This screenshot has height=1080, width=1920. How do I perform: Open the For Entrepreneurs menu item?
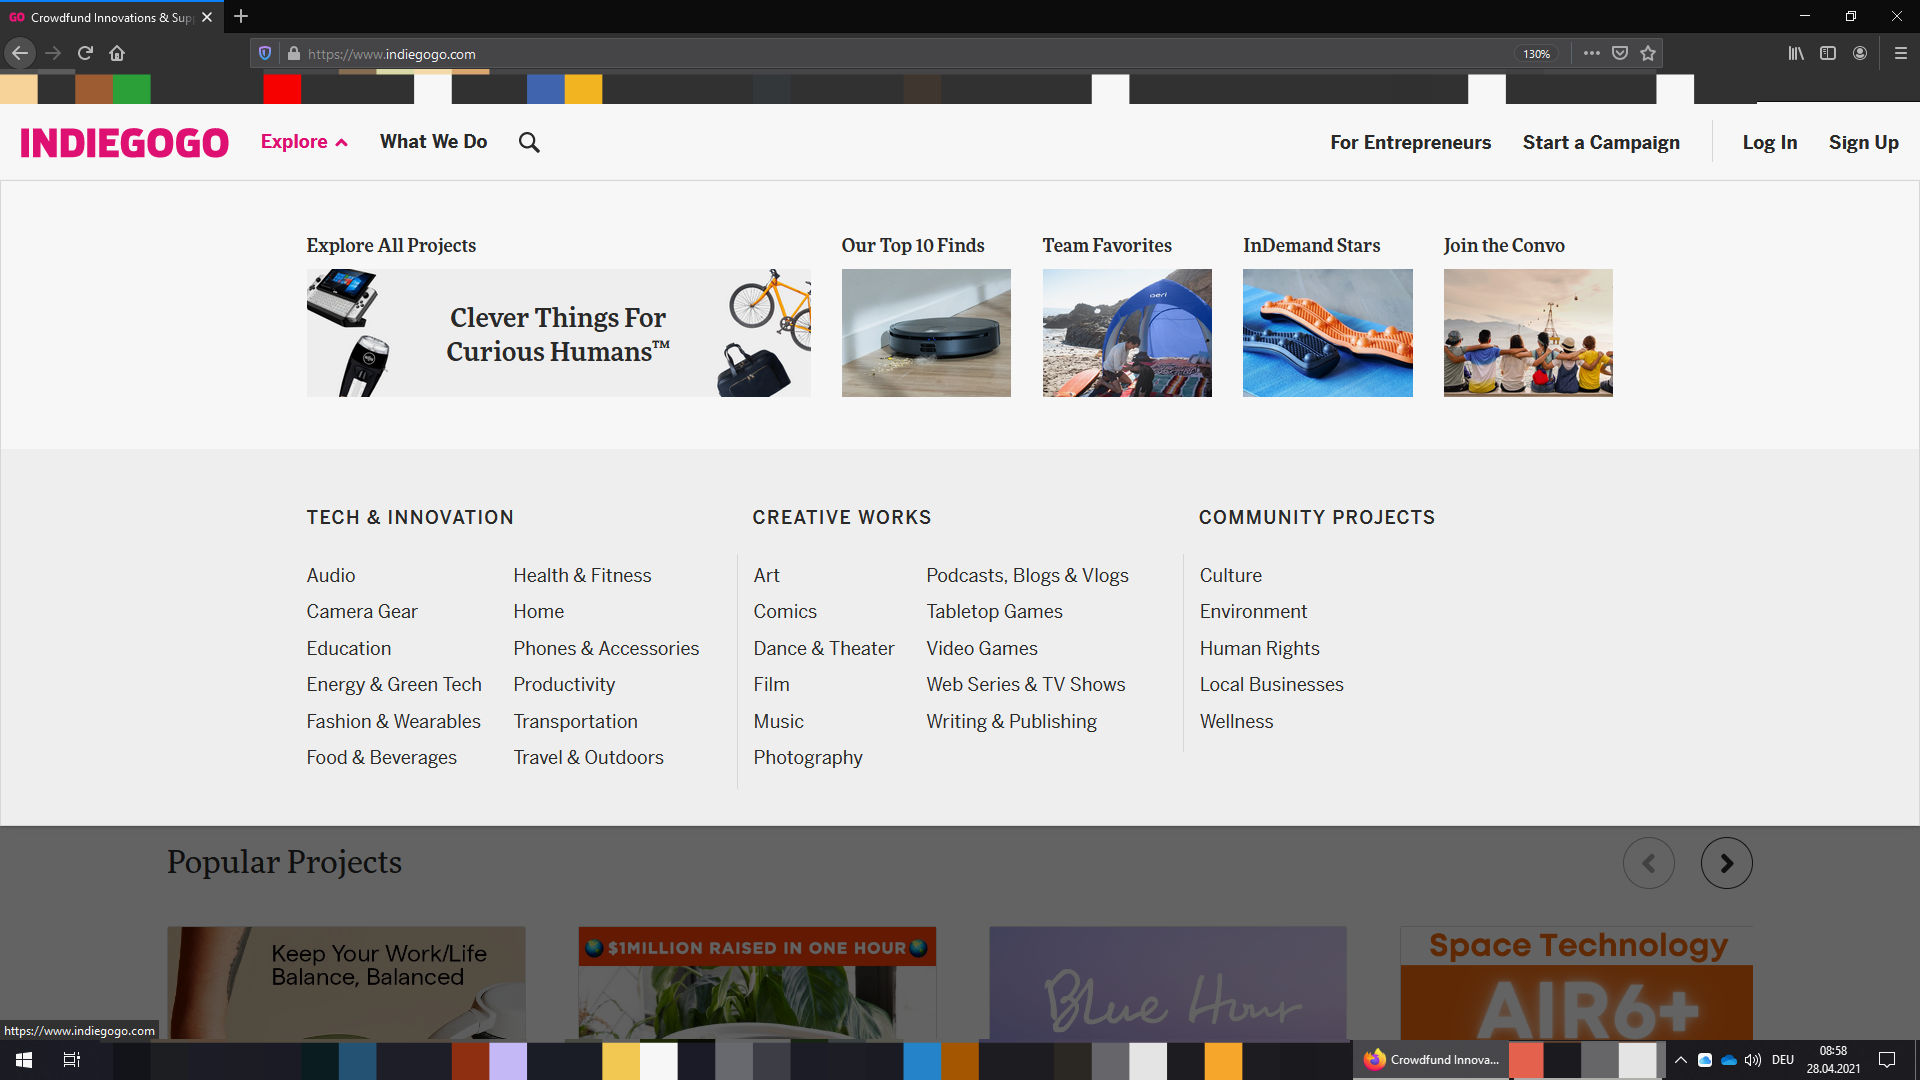click(x=1410, y=143)
